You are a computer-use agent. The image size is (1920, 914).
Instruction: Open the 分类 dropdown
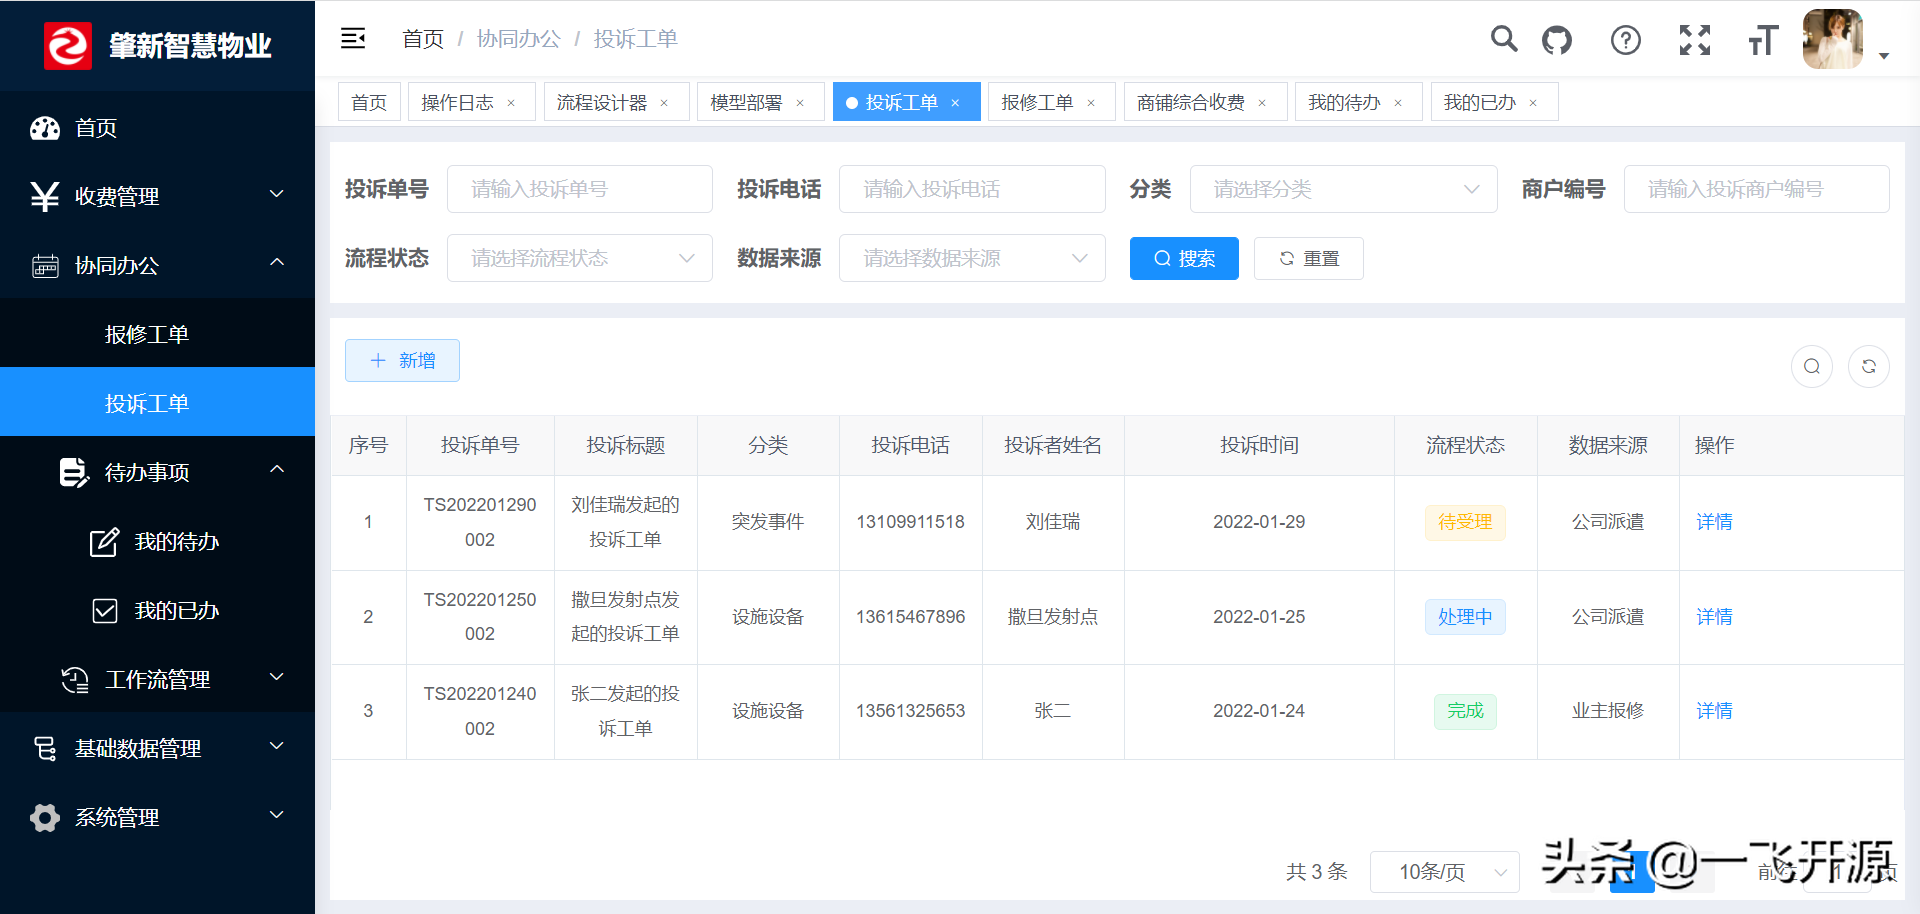coord(1343,189)
